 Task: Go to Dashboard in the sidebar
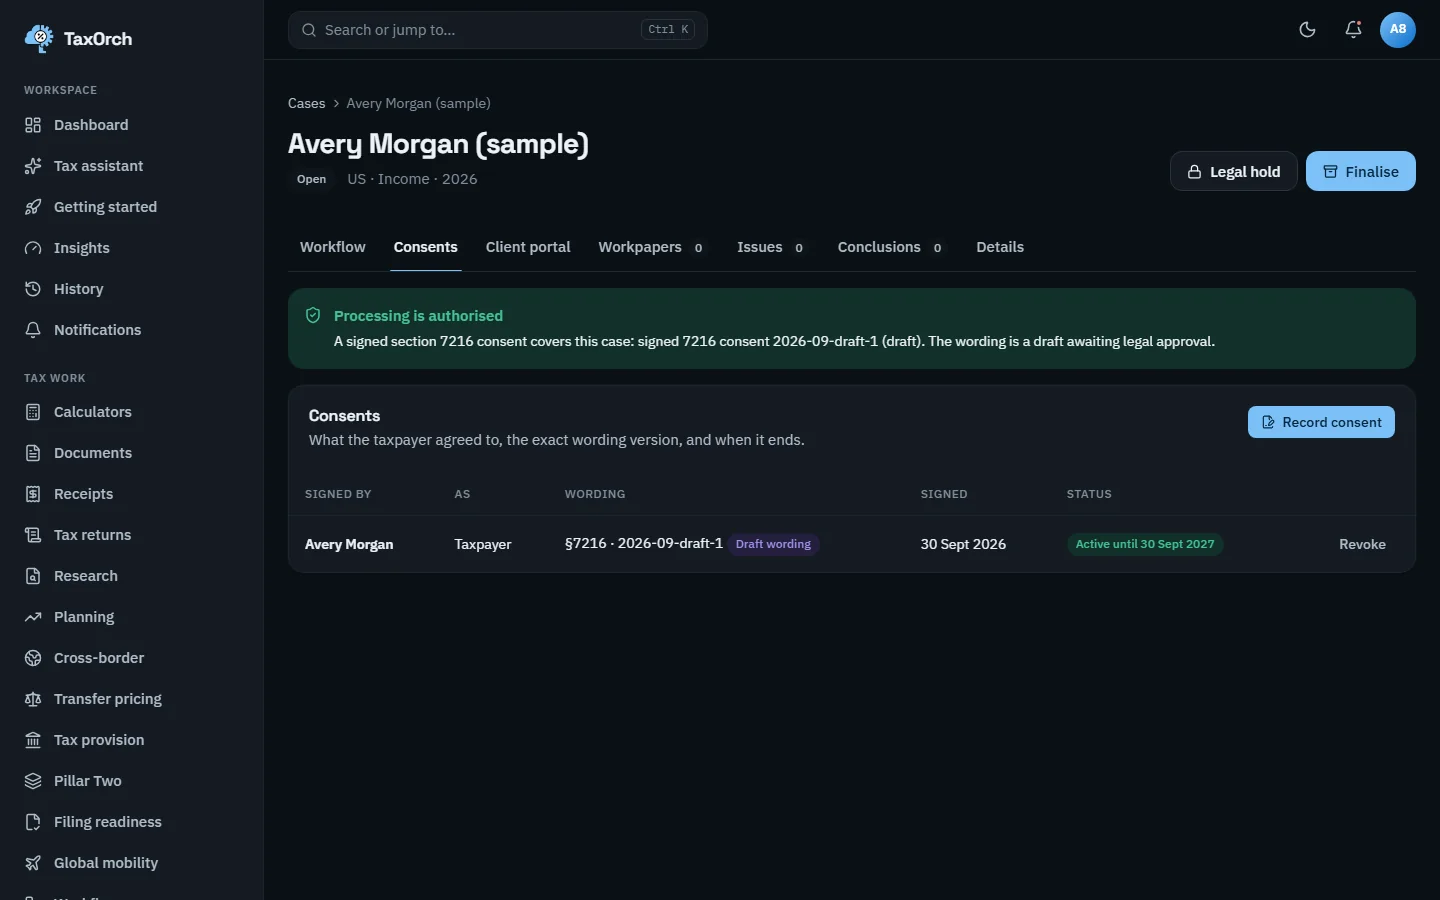pos(132,125)
